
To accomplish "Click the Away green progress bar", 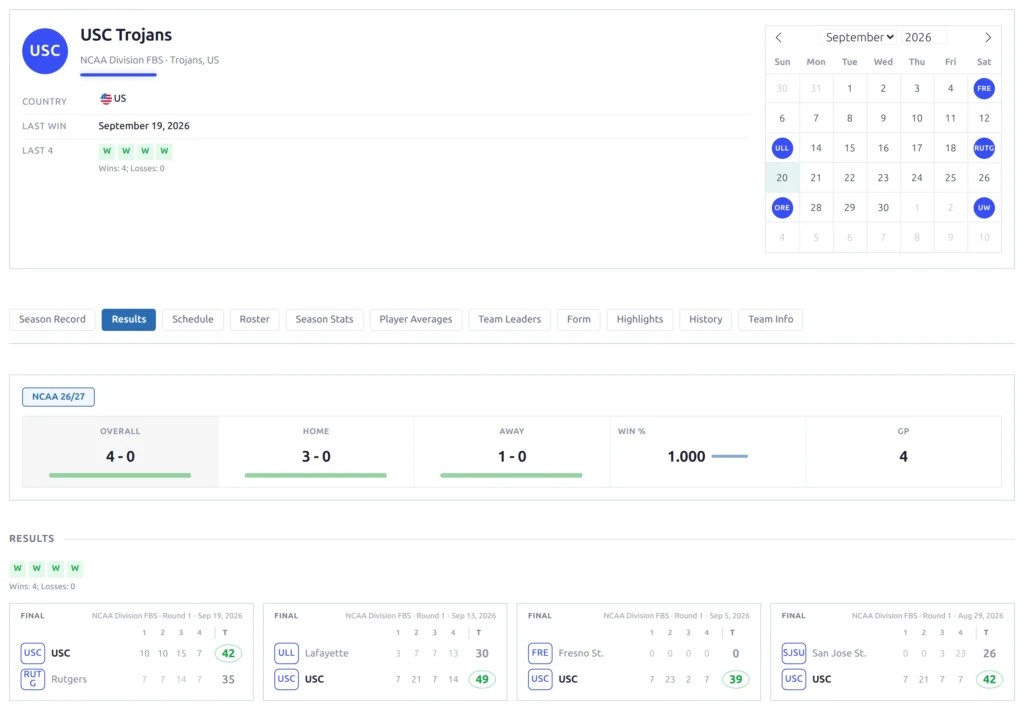I will click(511, 476).
